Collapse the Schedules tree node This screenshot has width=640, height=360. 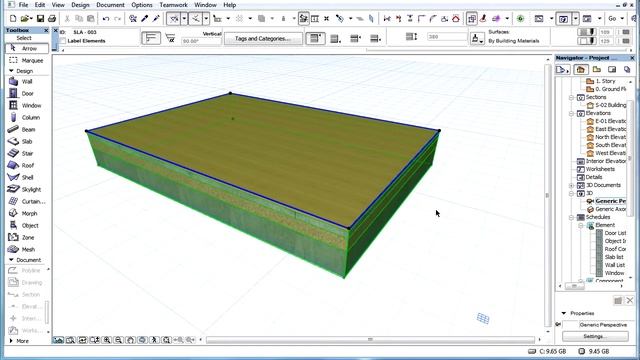pyautogui.click(x=571, y=218)
